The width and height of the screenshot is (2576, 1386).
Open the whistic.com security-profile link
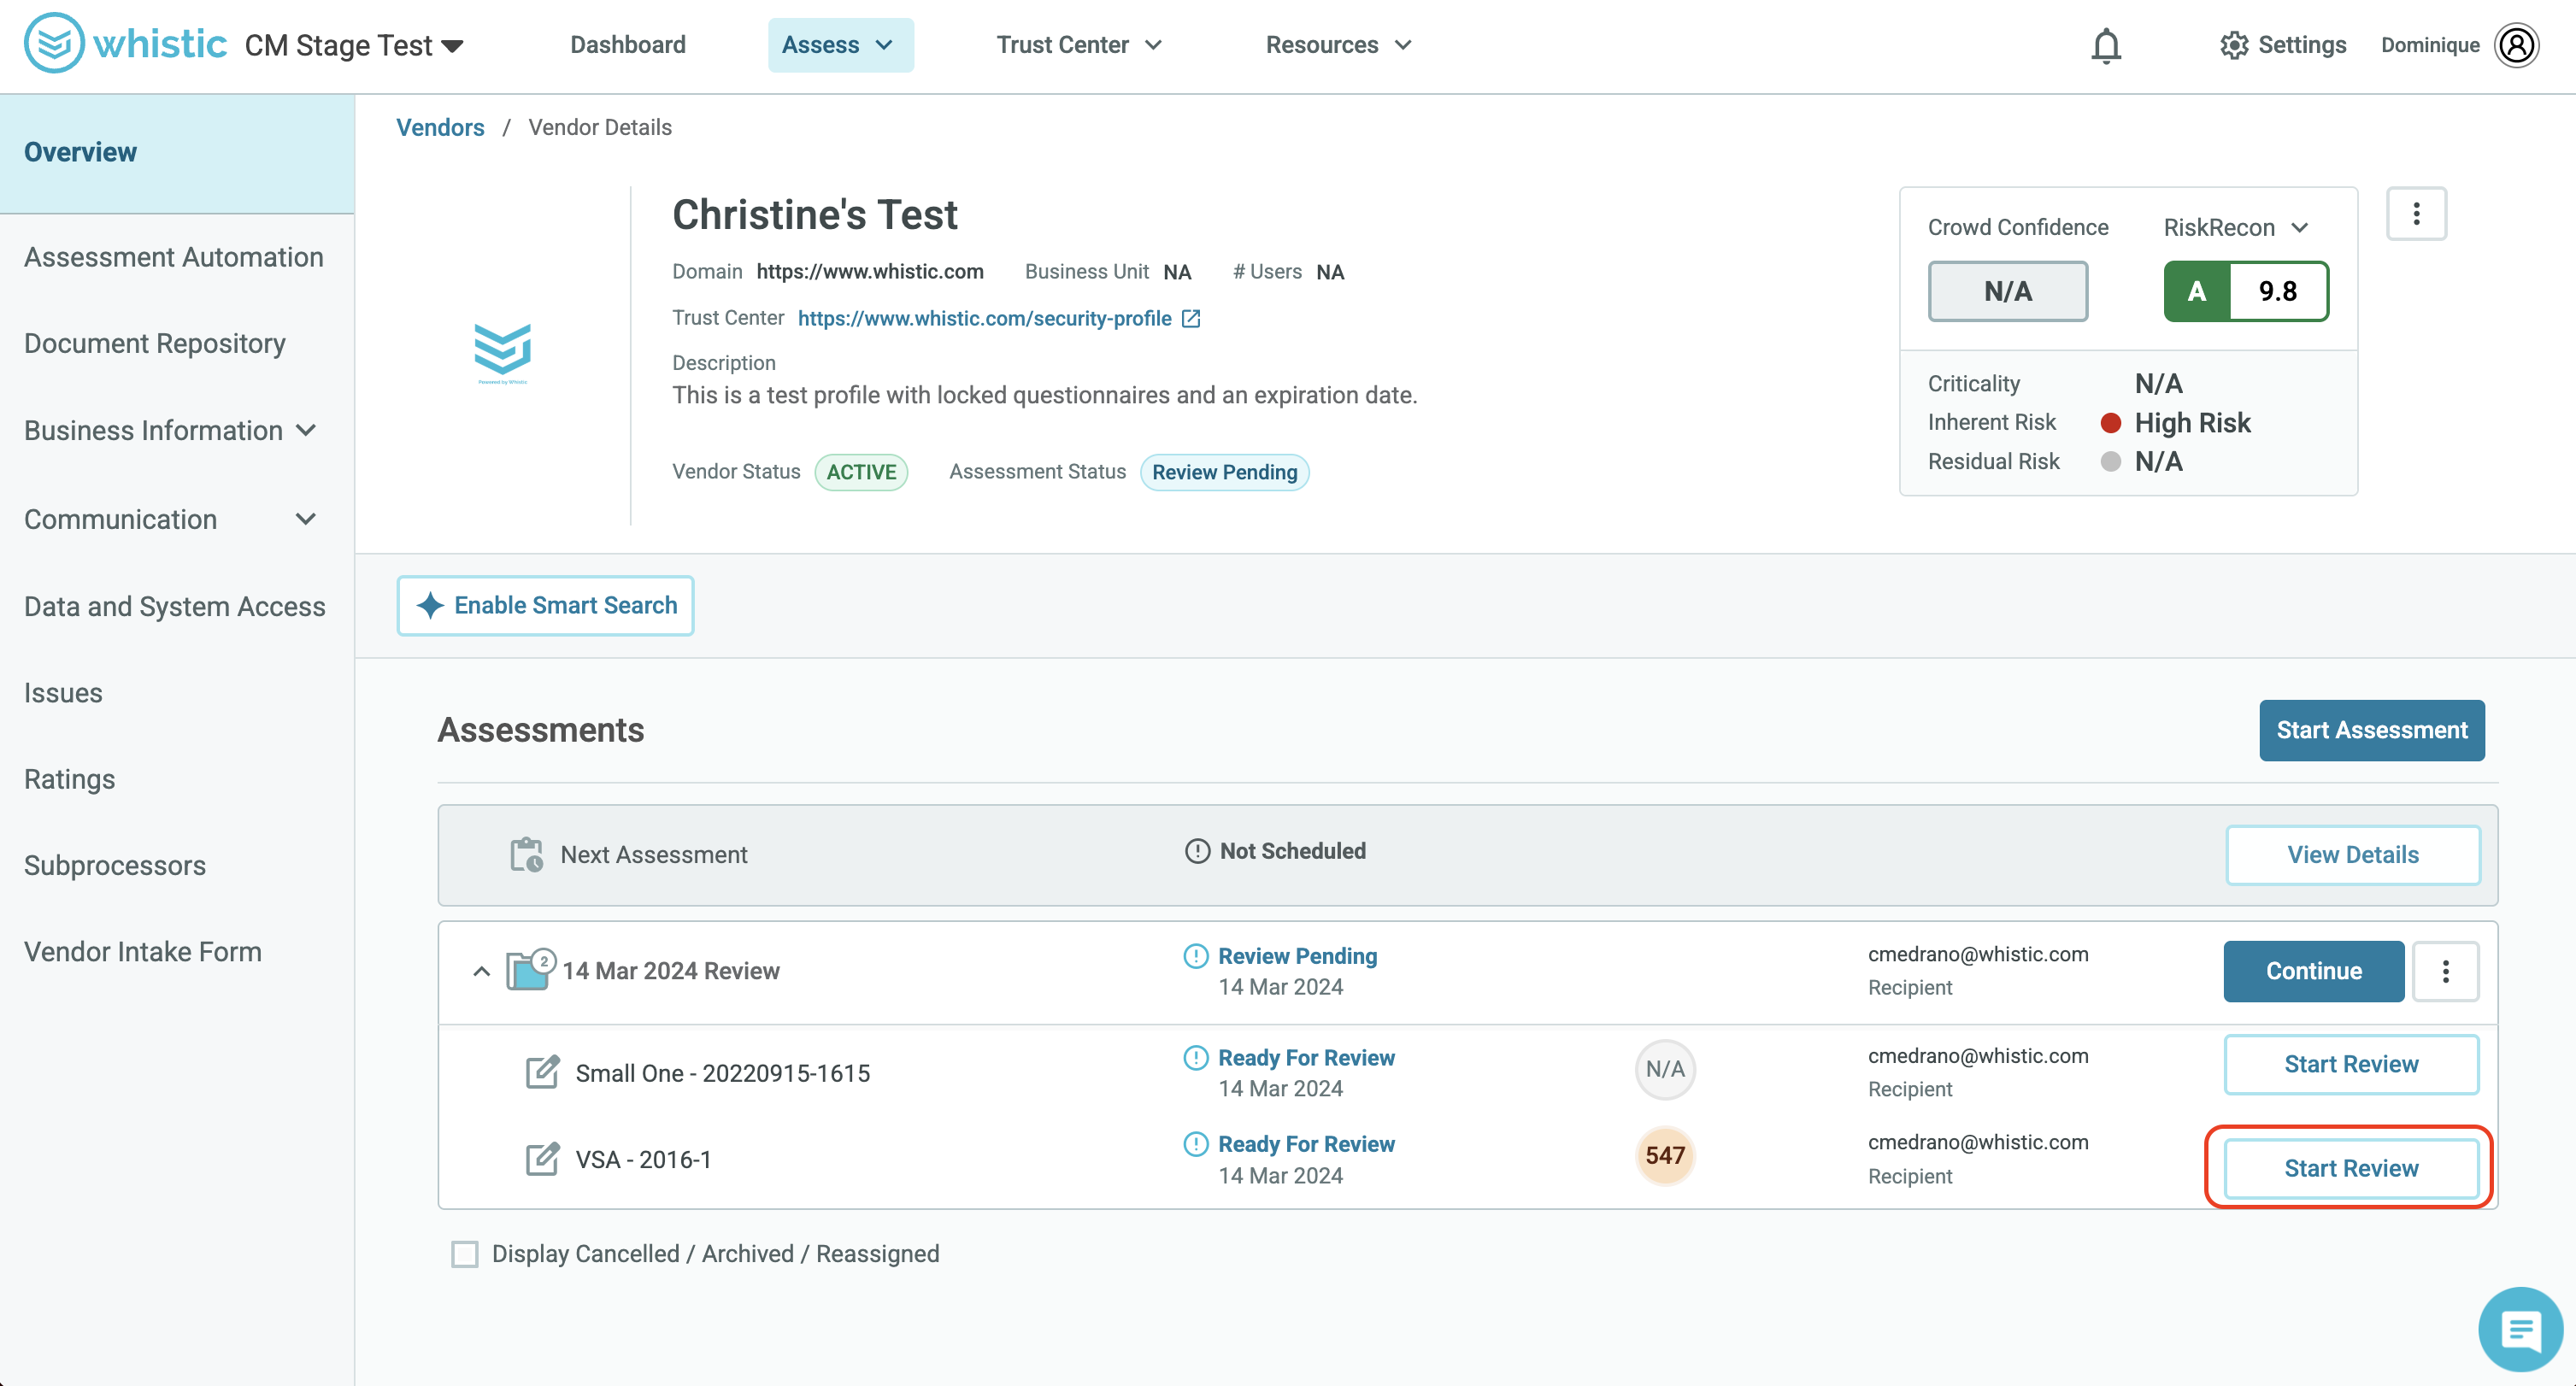(x=984, y=318)
